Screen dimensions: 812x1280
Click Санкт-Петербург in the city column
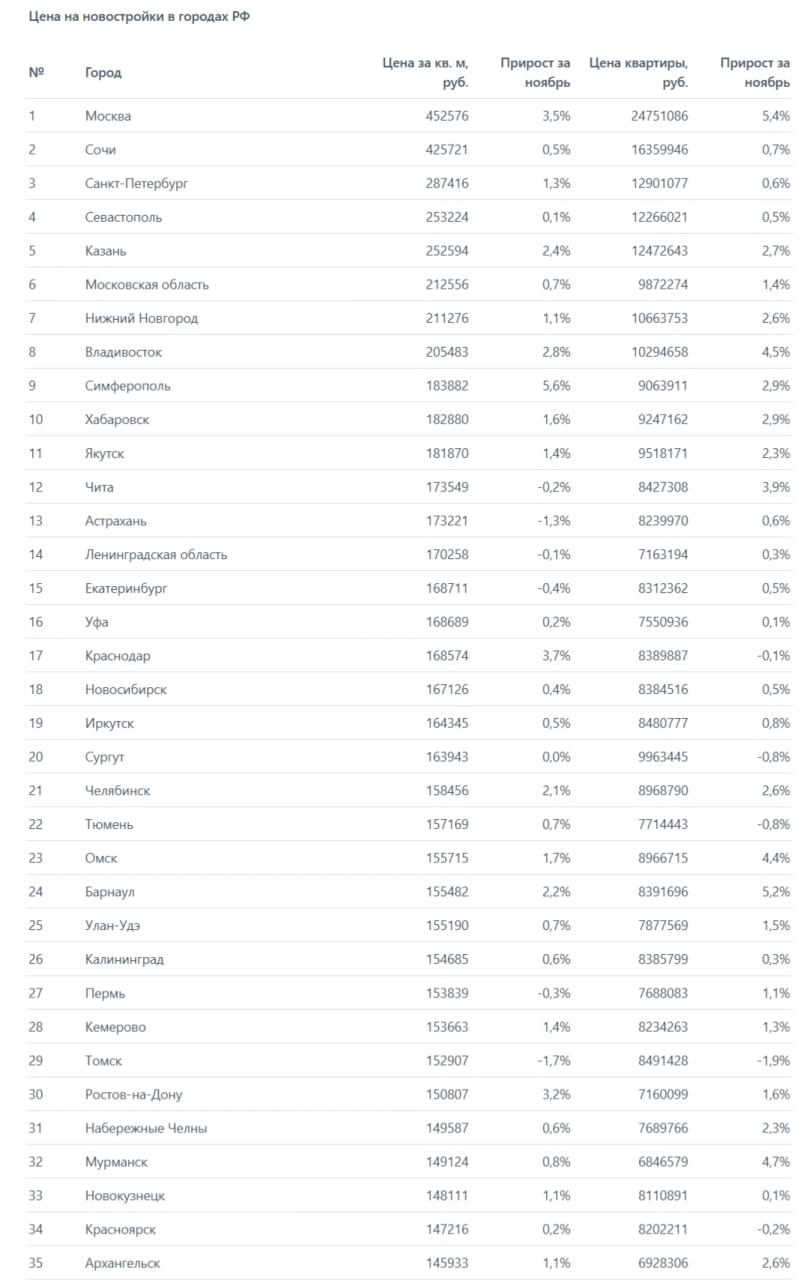(x=136, y=184)
